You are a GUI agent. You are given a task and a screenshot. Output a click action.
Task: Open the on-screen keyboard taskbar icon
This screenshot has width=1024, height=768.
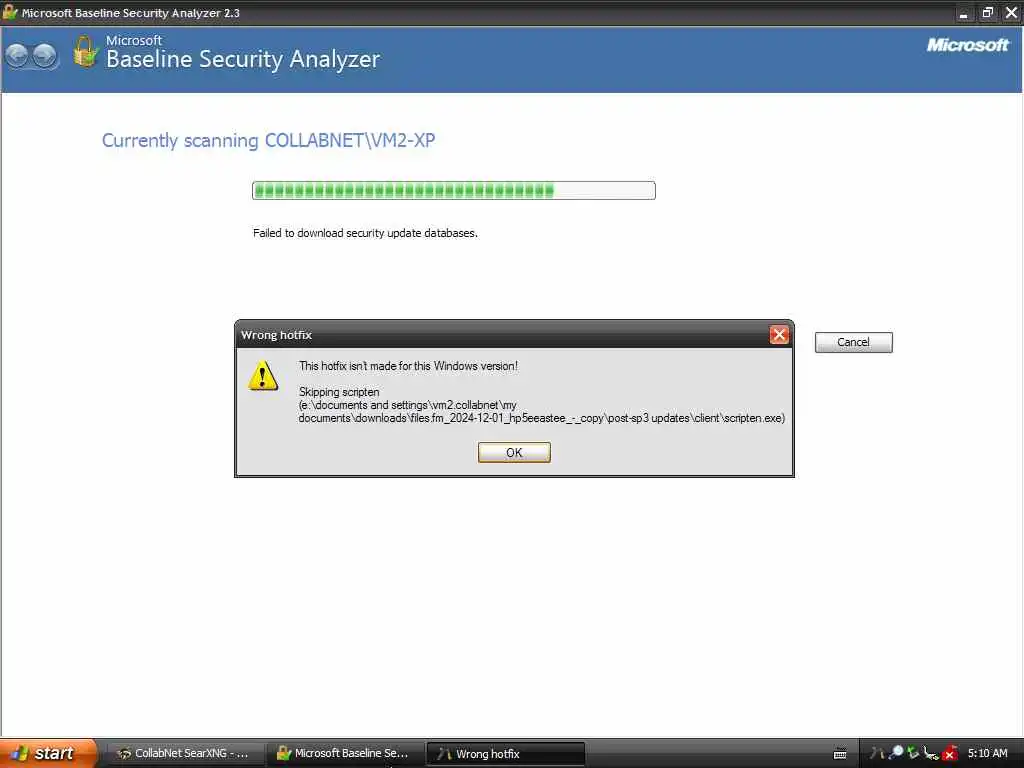(x=840, y=754)
